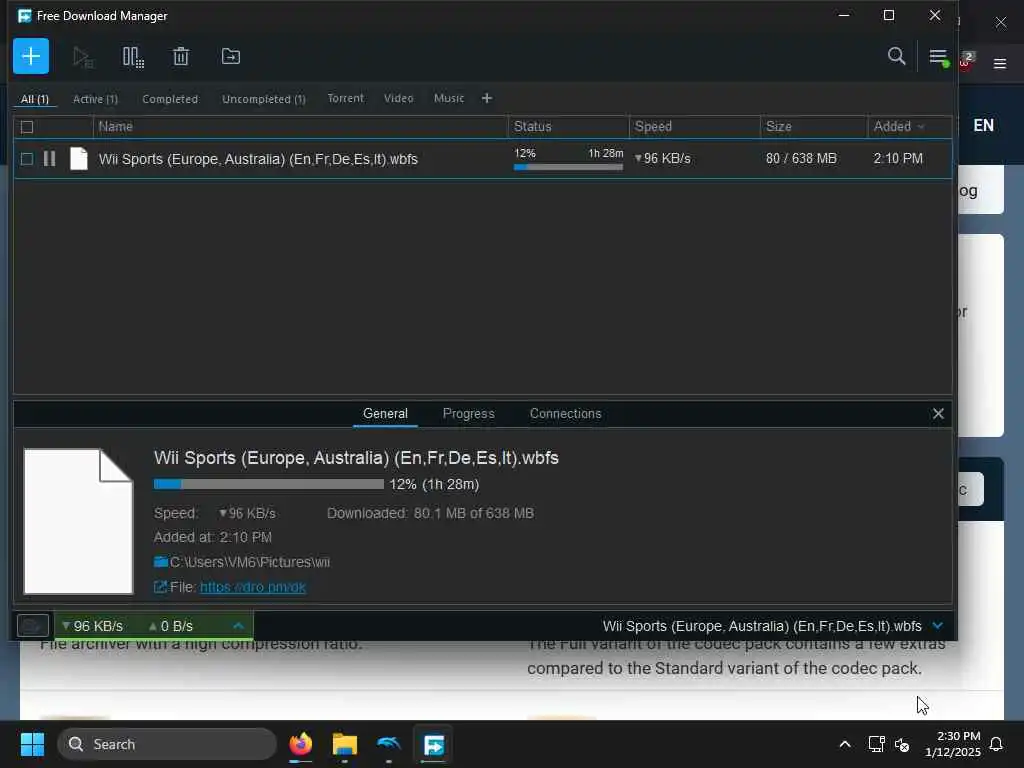Image resolution: width=1024 pixels, height=768 pixels.
Task: Click the large file thumbnail in General panel
Action: [x=78, y=521]
